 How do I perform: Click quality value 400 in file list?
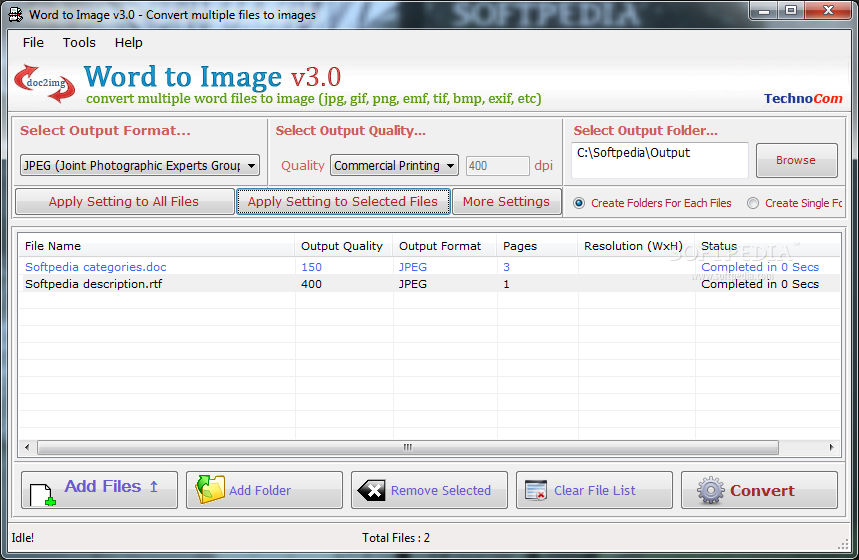coord(311,284)
